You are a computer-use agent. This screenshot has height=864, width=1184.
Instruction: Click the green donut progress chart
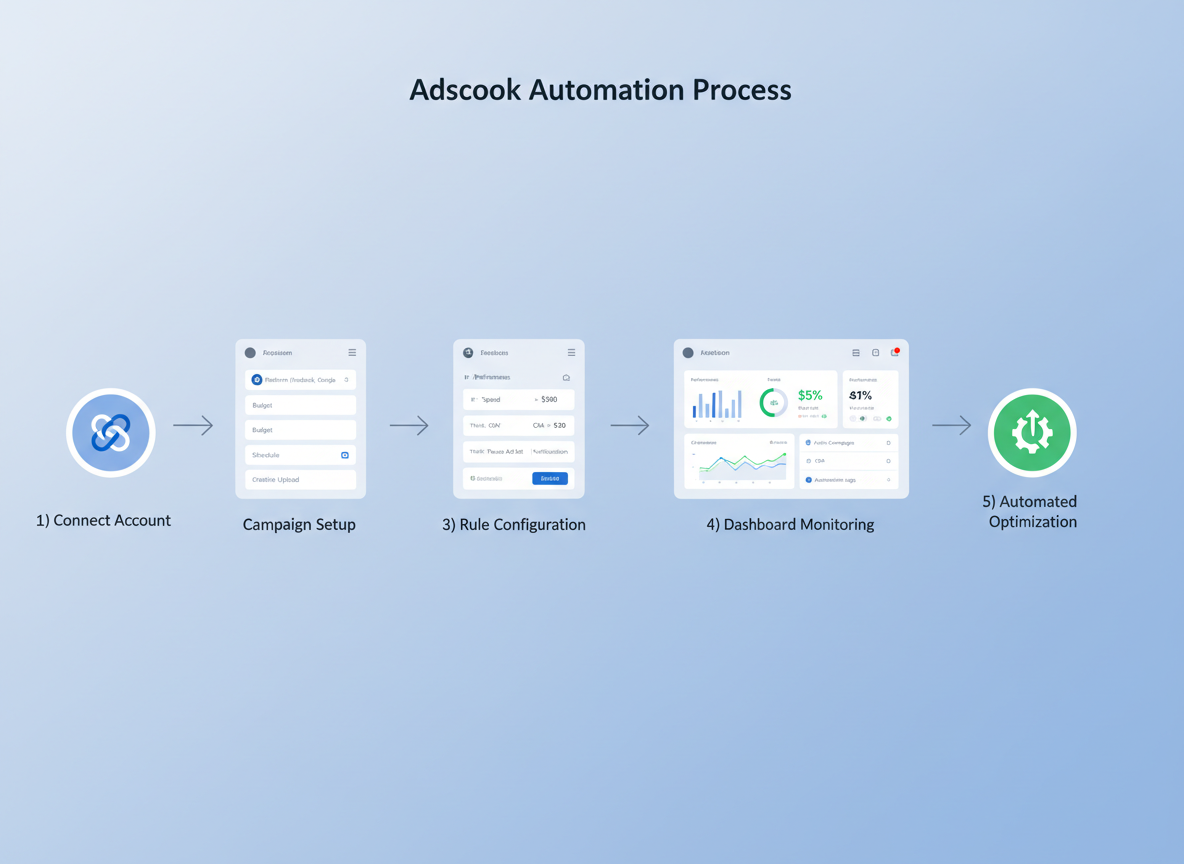[773, 402]
